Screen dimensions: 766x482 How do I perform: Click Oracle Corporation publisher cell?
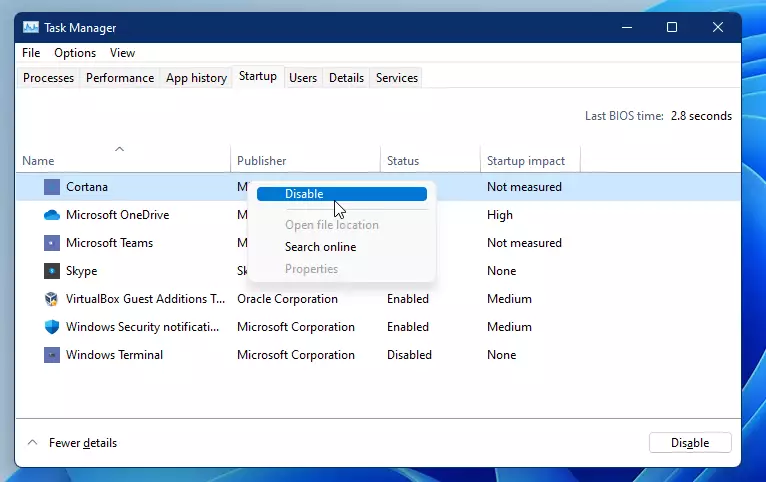(x=287, y=299)
